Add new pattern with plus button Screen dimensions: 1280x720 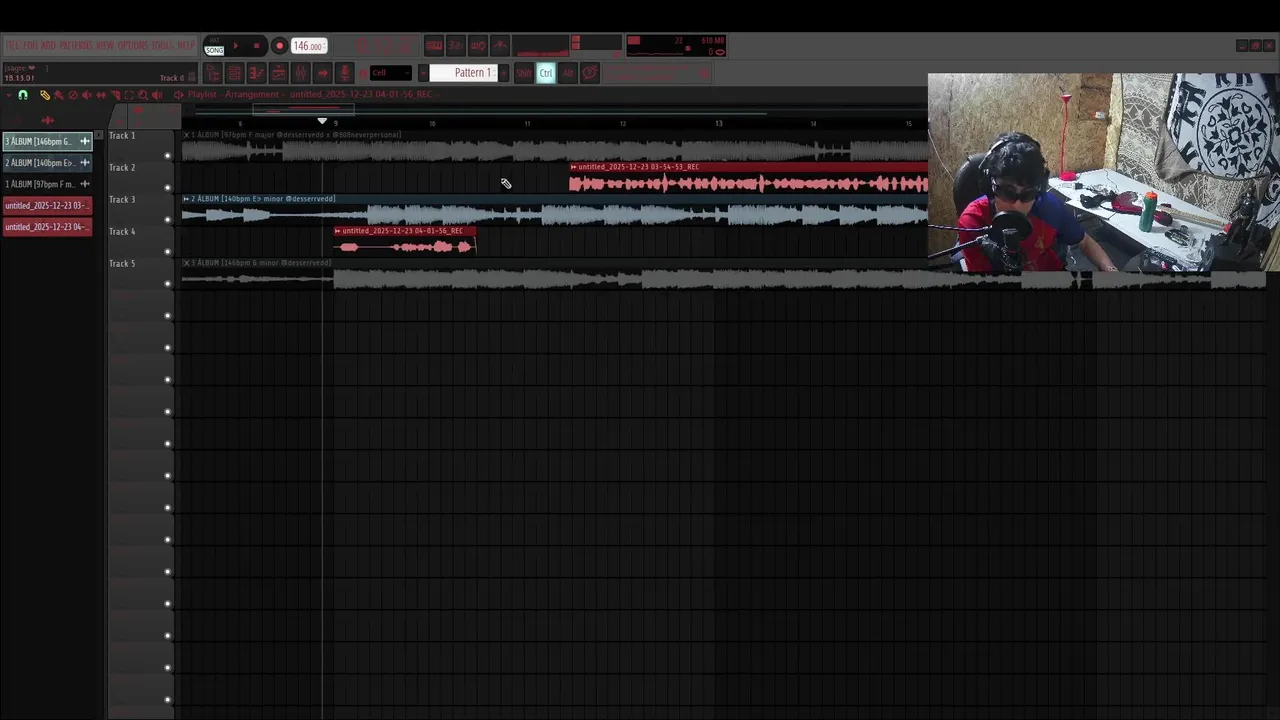pyautogui.click(x=503, y=73)
